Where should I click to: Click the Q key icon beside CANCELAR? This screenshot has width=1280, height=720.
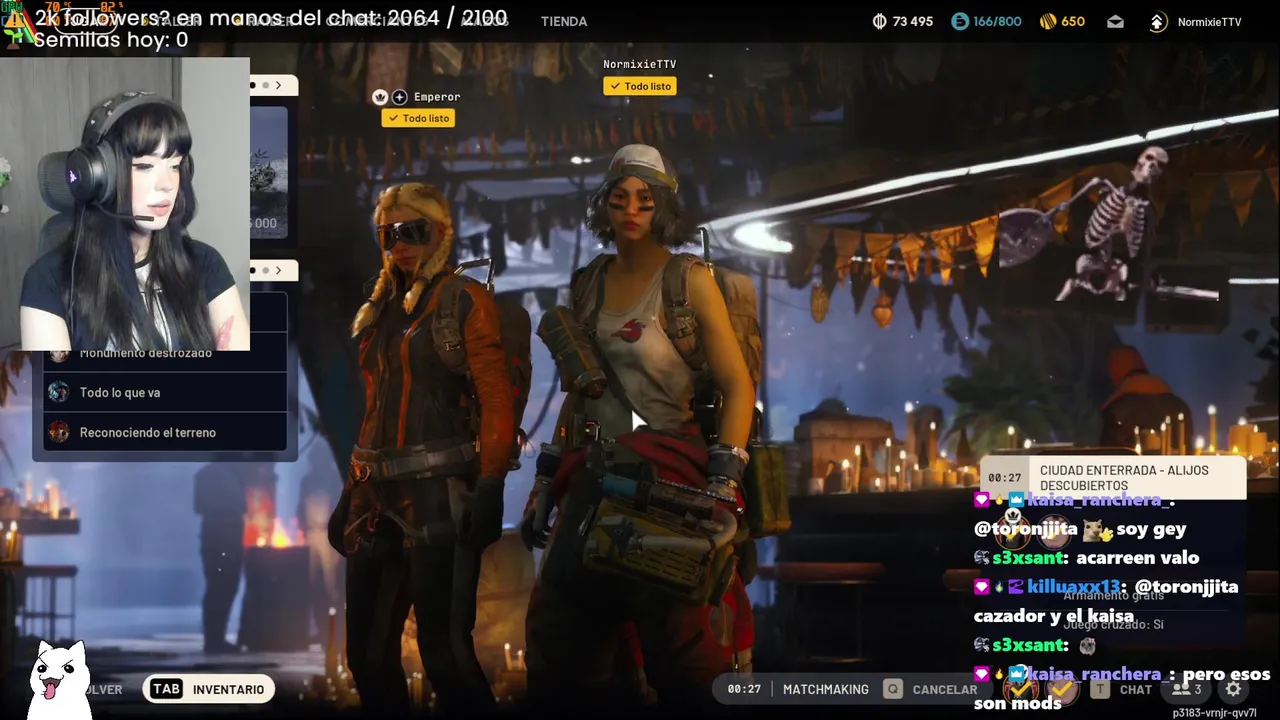893,689
